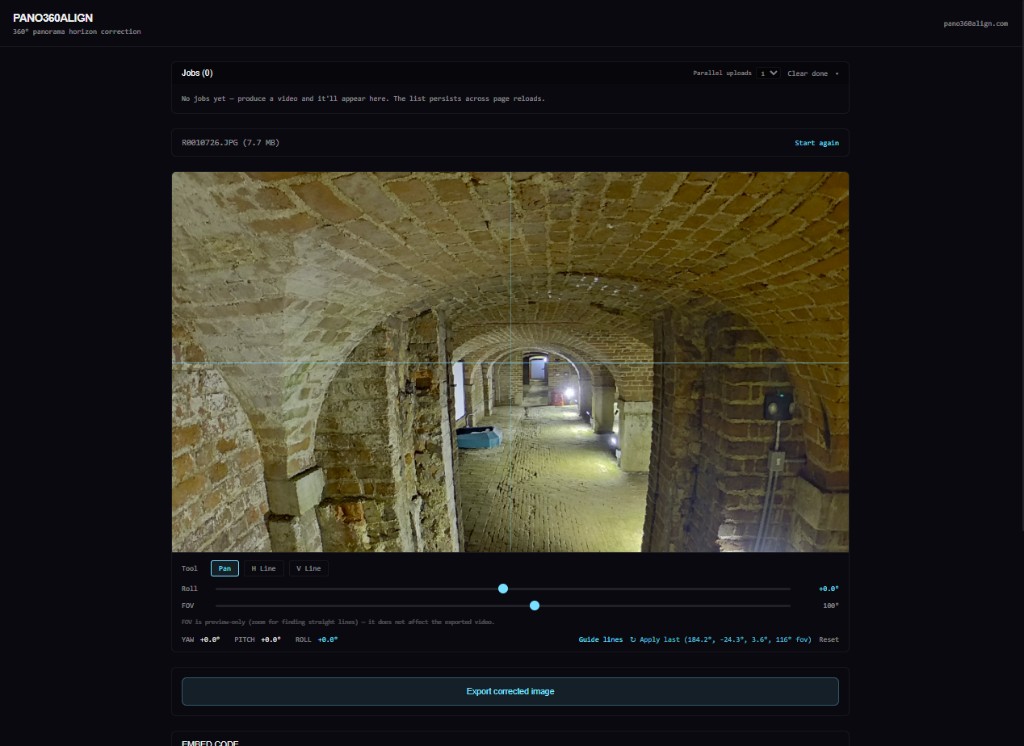Click the EMBED CODE heading
This screenshot has height=746, width=1024.
click(210, 743)
